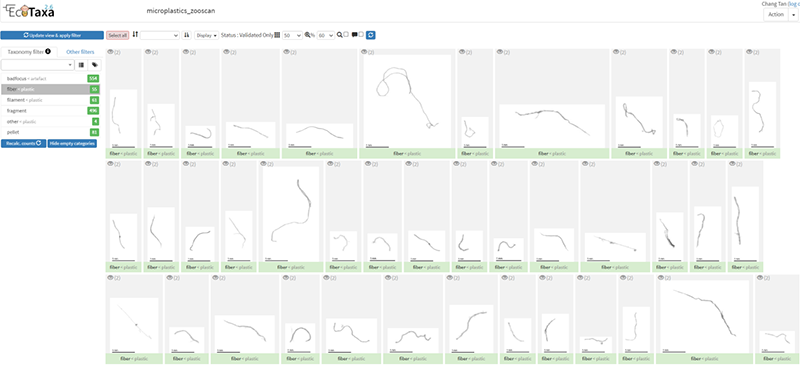
Task: Select the pellet category in taxonomy list
Action: 50,132
